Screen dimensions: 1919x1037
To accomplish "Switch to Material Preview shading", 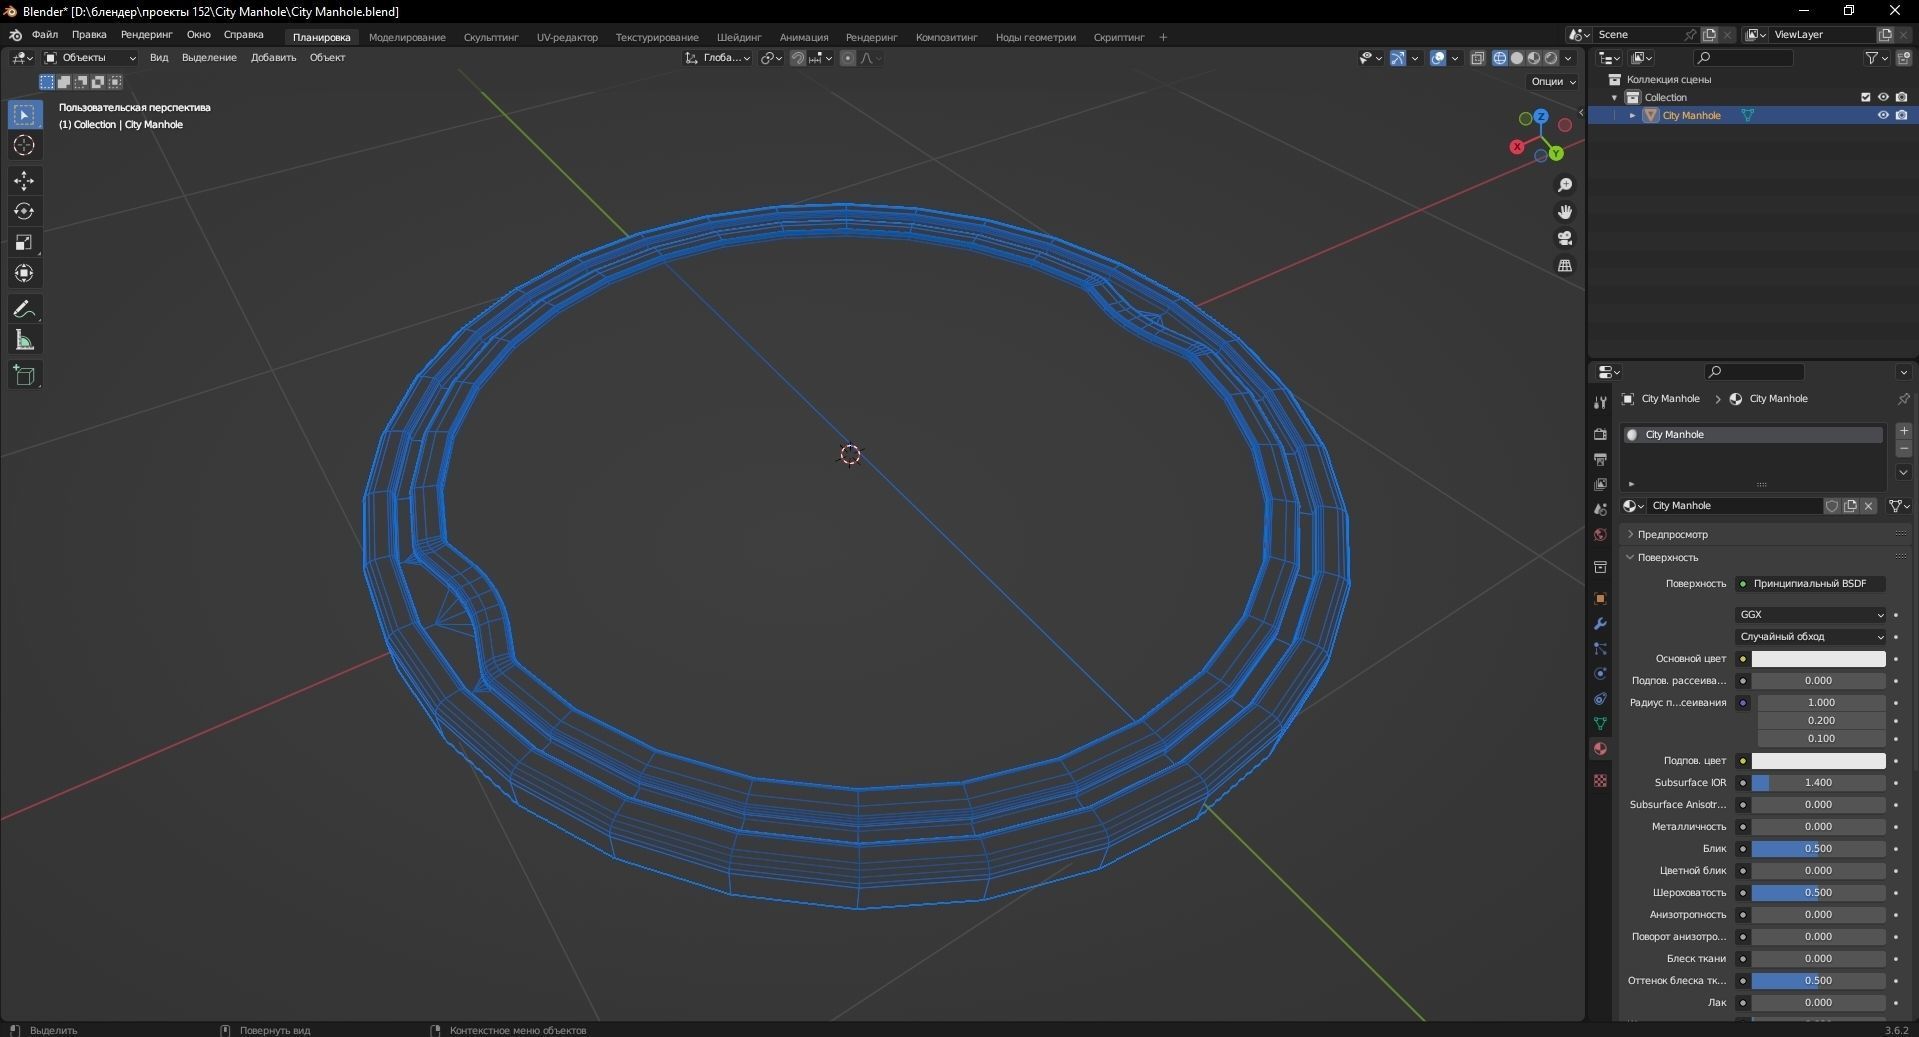I will click(1534, 58).
